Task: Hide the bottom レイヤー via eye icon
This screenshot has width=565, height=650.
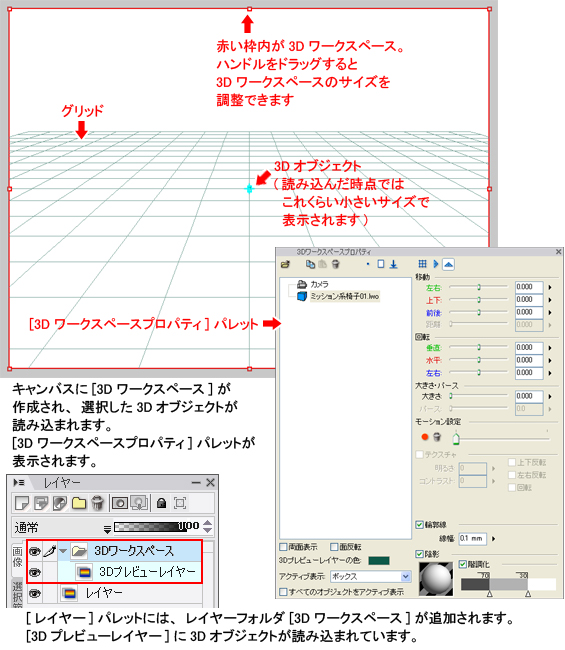Action: [x=34, y=594]
